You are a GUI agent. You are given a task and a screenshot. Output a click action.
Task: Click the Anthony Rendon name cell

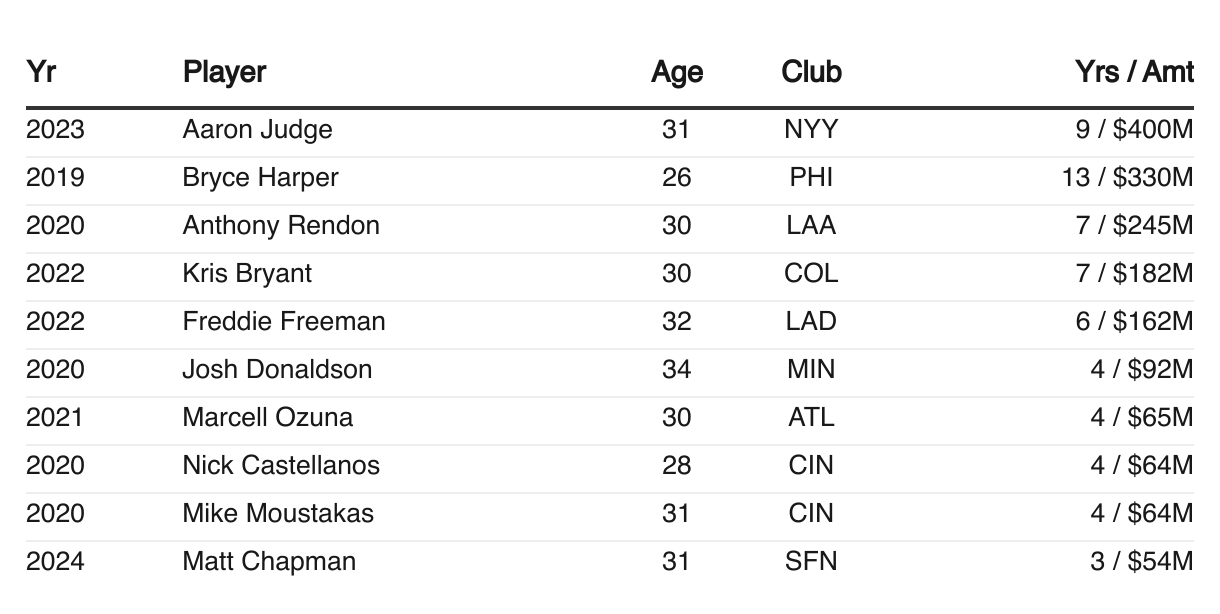pos(281,226)
